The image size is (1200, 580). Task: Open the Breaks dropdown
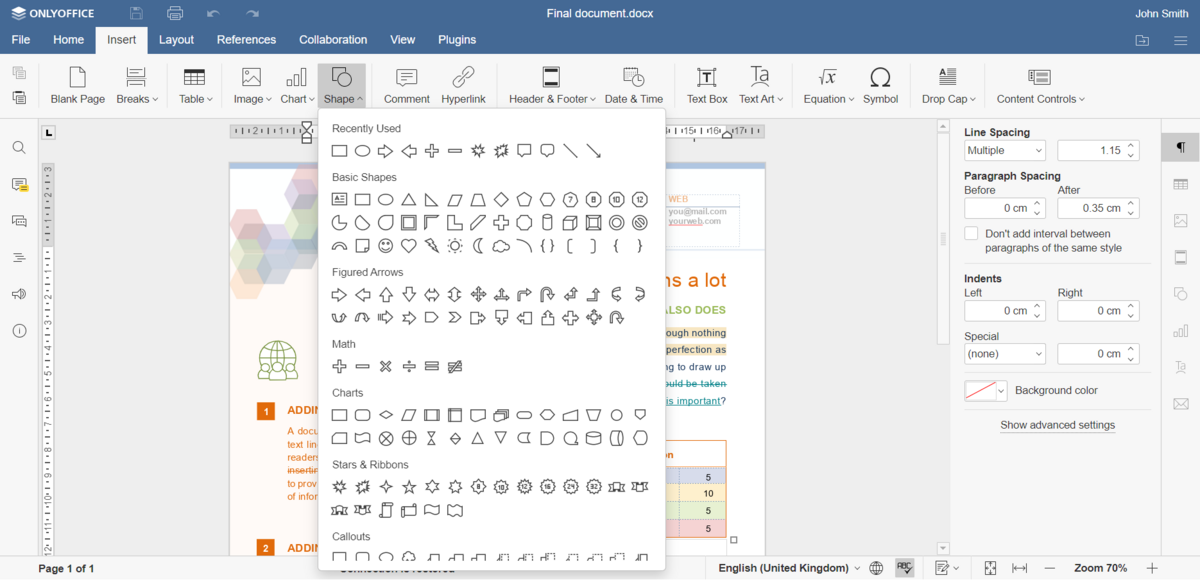137,86
